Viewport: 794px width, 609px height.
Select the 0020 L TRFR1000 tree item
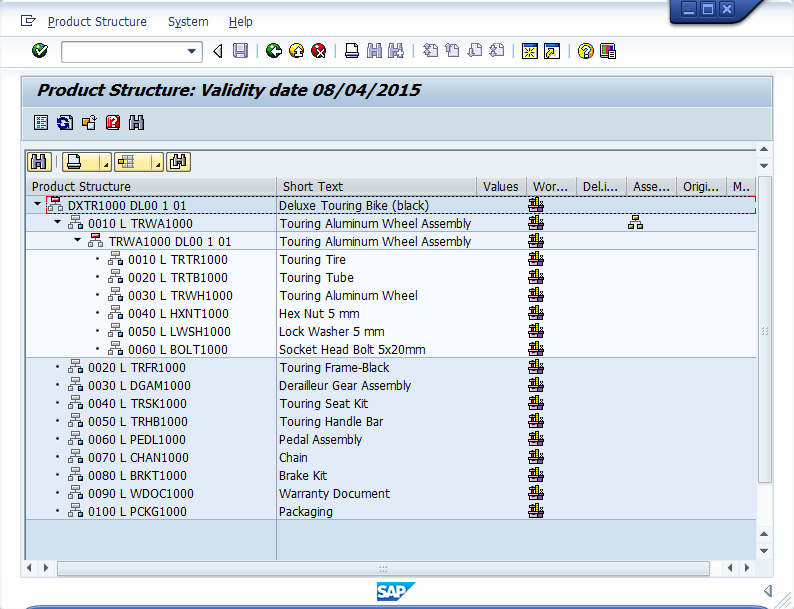coord(137,368)
